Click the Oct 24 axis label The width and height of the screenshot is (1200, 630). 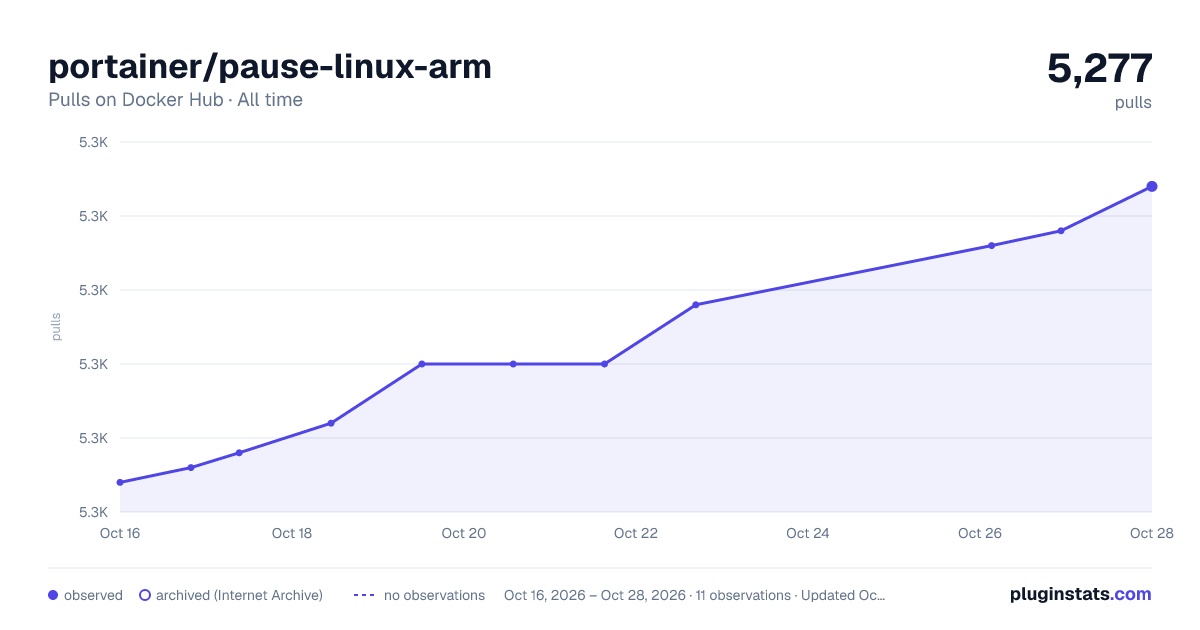[x=808, y=533]
